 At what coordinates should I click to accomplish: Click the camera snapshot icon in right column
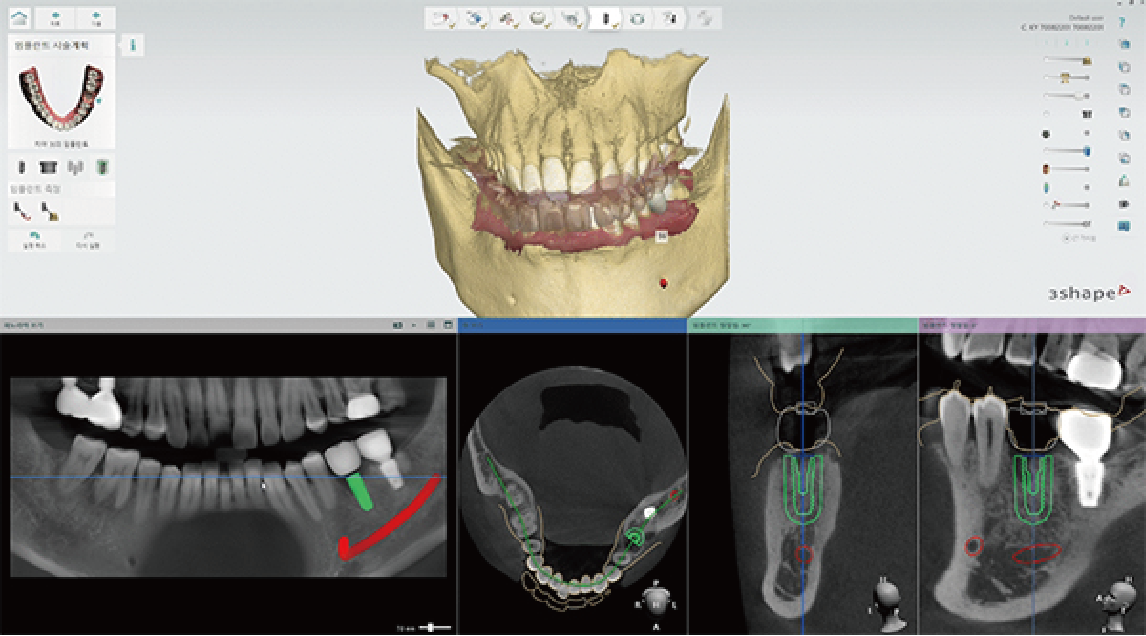coord(1124,204)
